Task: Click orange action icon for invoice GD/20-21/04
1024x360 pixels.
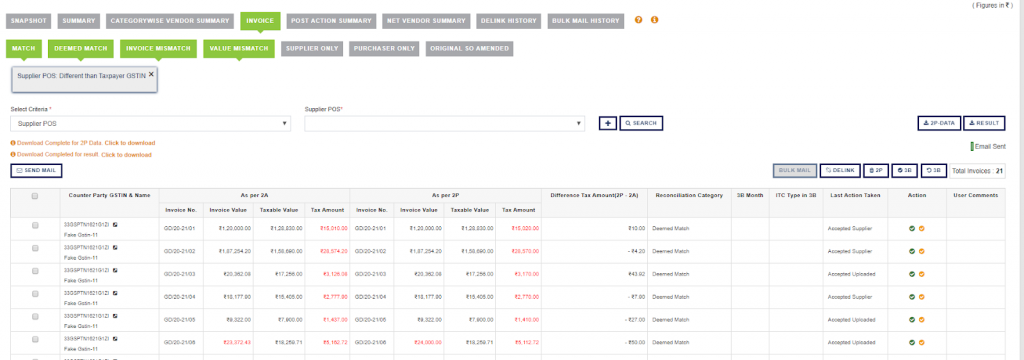Action: point(921,297)
